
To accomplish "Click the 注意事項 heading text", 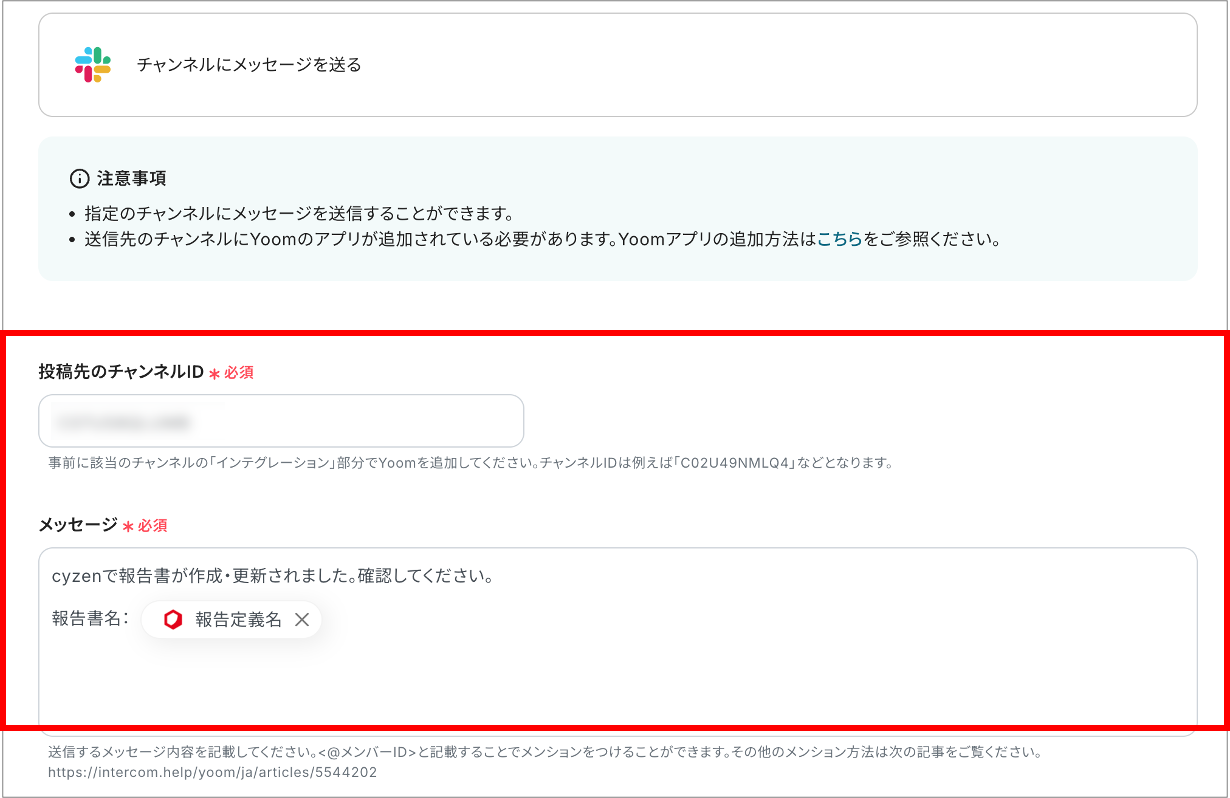I will coord(131,179).
